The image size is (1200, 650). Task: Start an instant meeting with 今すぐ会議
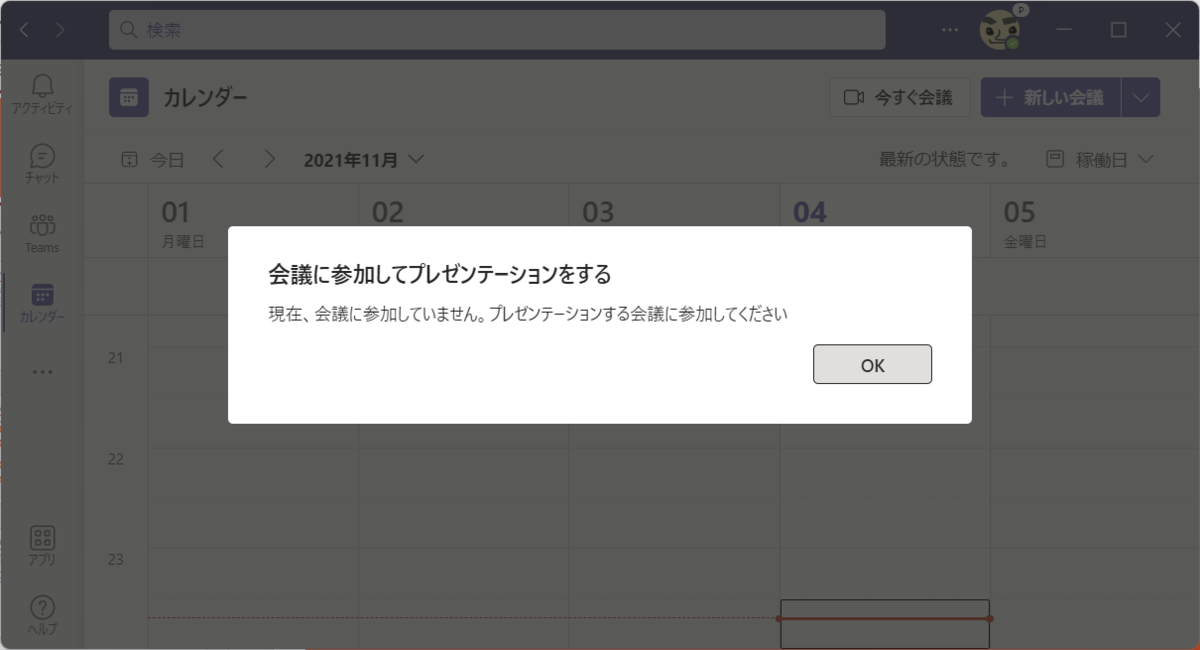coord(898,97)
